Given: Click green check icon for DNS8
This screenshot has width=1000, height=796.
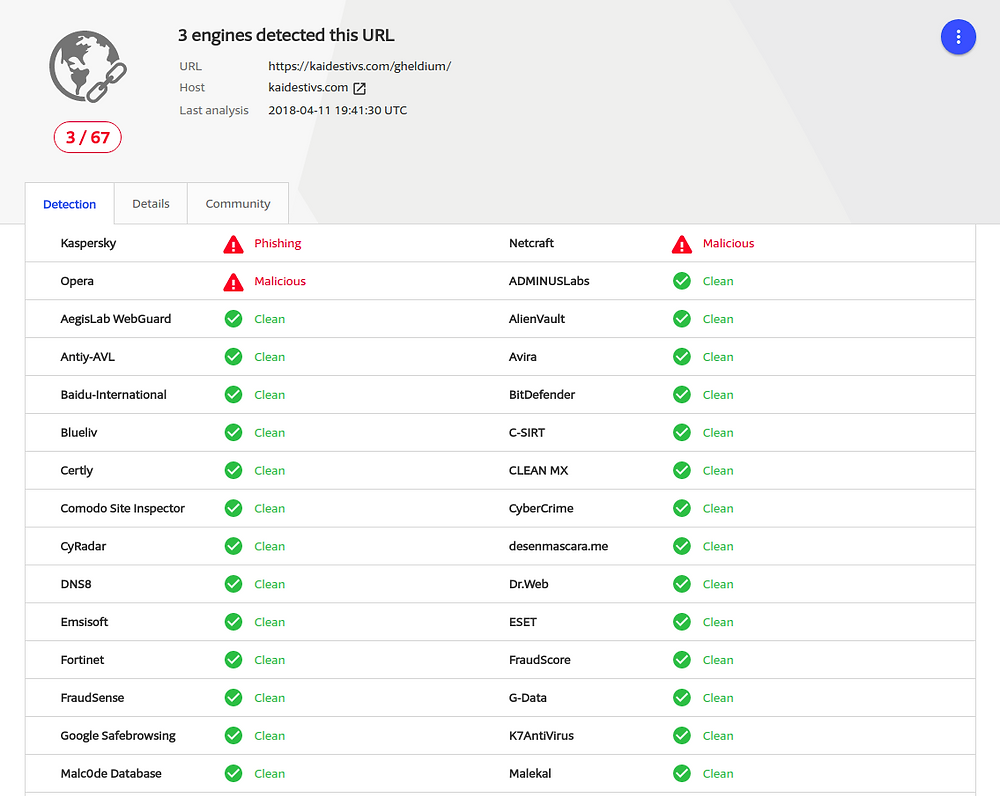Looking at the screenshot, I should click(233, 584).
